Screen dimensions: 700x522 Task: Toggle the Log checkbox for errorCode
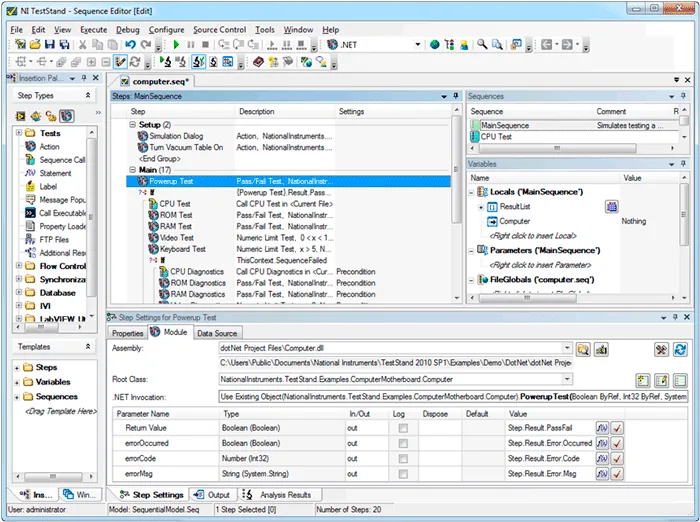[403, 458]
